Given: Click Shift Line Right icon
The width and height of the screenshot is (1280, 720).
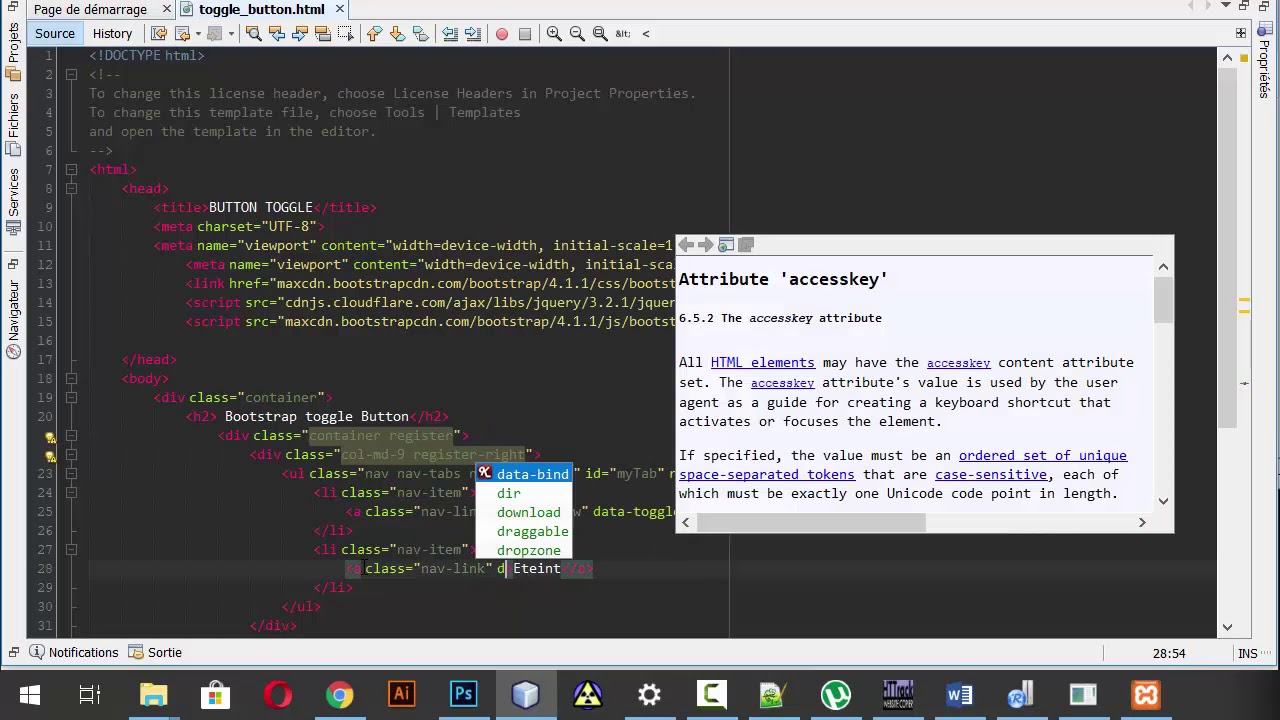Looking at the screenshot, I should (473, 33).
